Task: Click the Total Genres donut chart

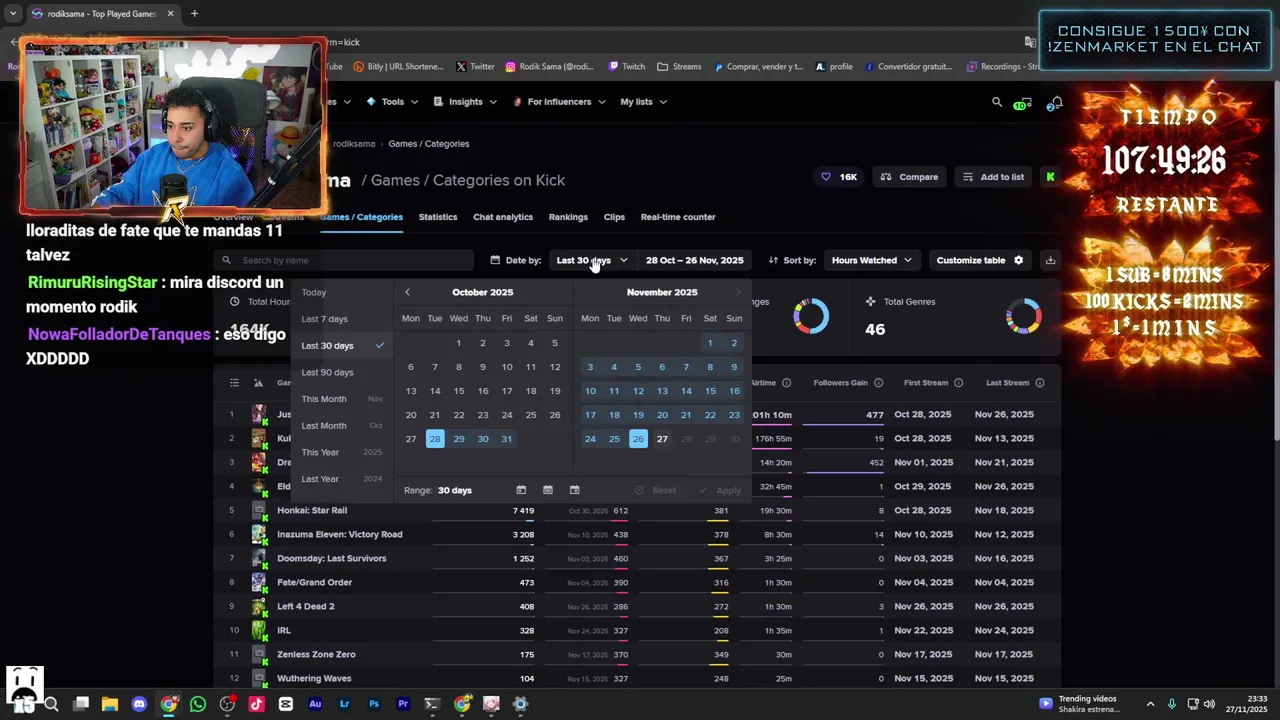Action: [1024, 316]
